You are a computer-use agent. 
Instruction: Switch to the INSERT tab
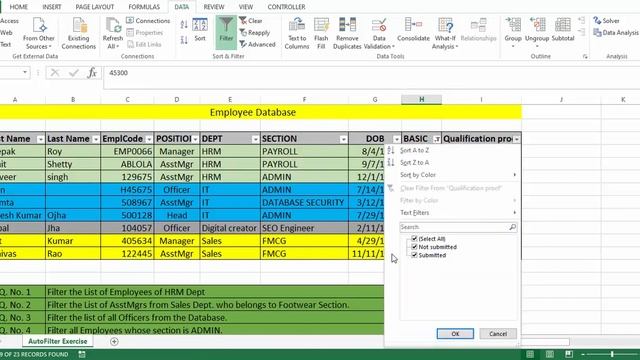[x=51, y=7]
